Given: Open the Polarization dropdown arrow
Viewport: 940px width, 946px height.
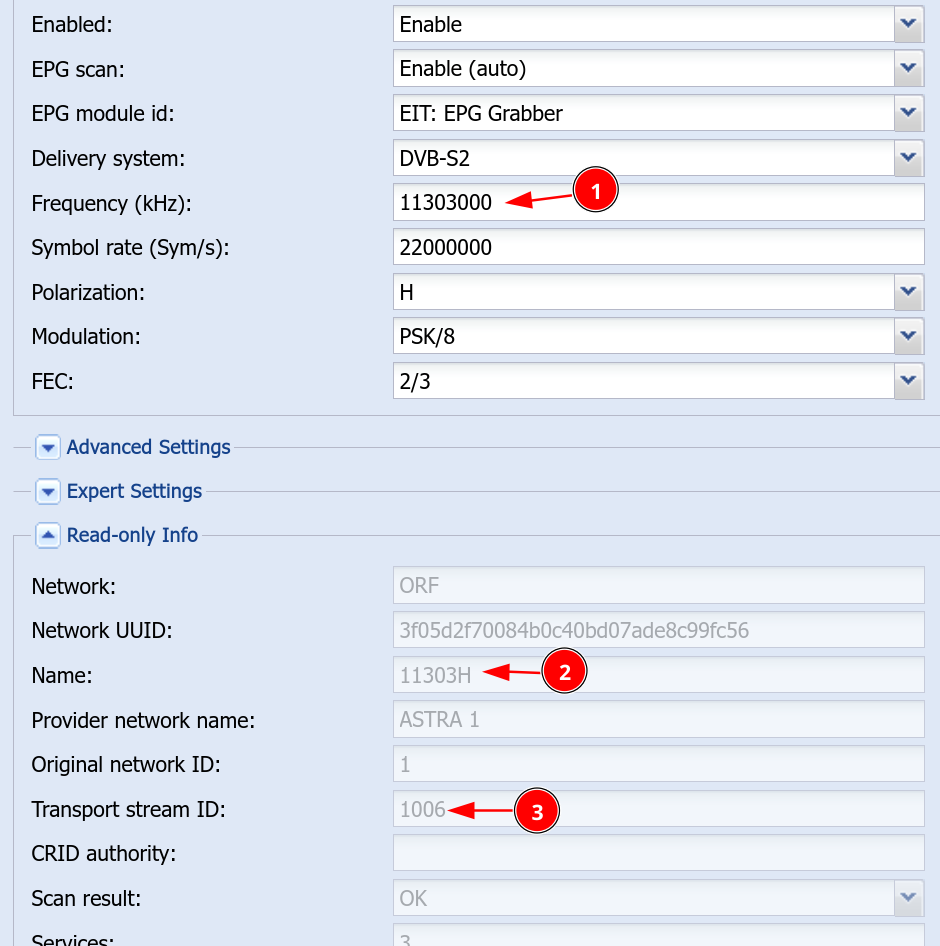Looking at the screenshot, I should click(x=909, y=292).
